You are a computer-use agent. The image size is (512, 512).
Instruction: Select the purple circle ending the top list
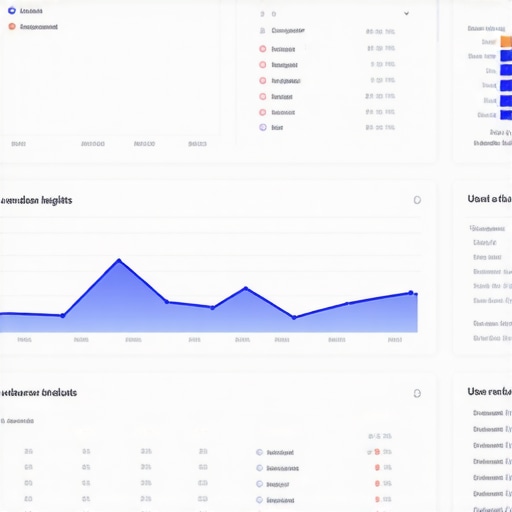tap(263, 127)
